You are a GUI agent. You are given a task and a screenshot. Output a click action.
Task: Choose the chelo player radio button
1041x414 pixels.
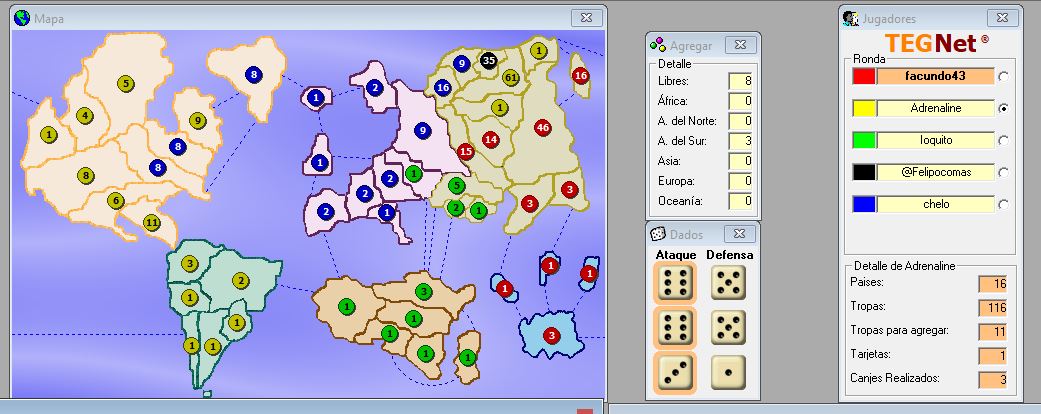click(x=1003, y=204)
